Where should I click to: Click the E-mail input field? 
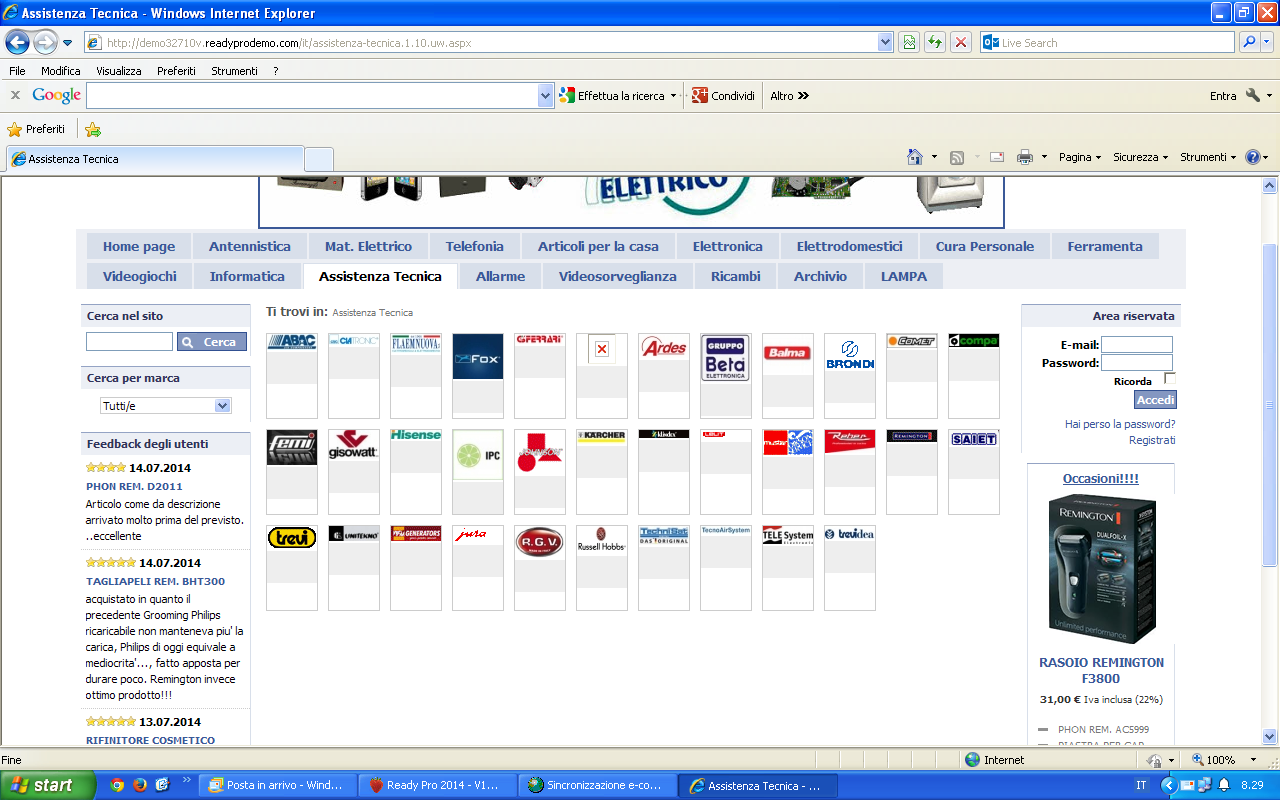pos(1137,345)
